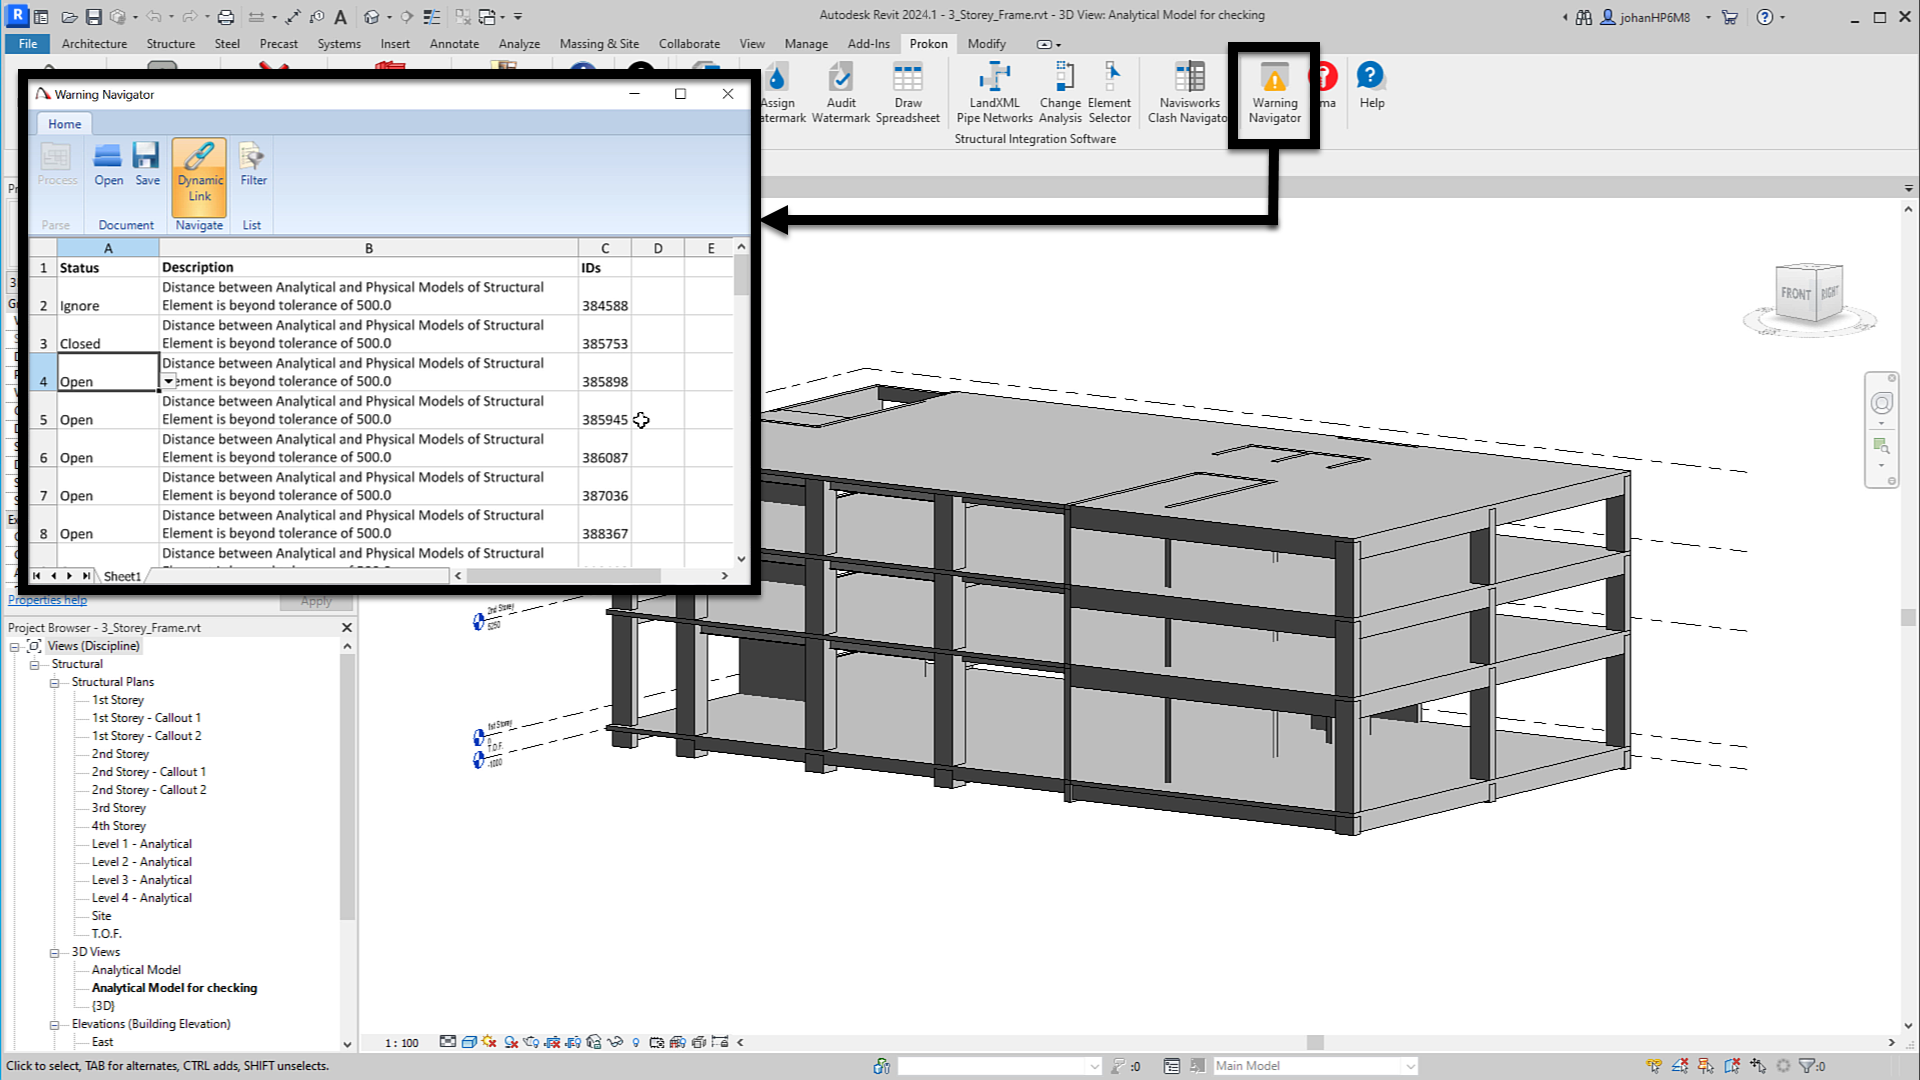Image resolution: width=1920 pixels, height=1080 pixels.
Task: Launch the Change Analysis tool
Action: (1060, 92)
